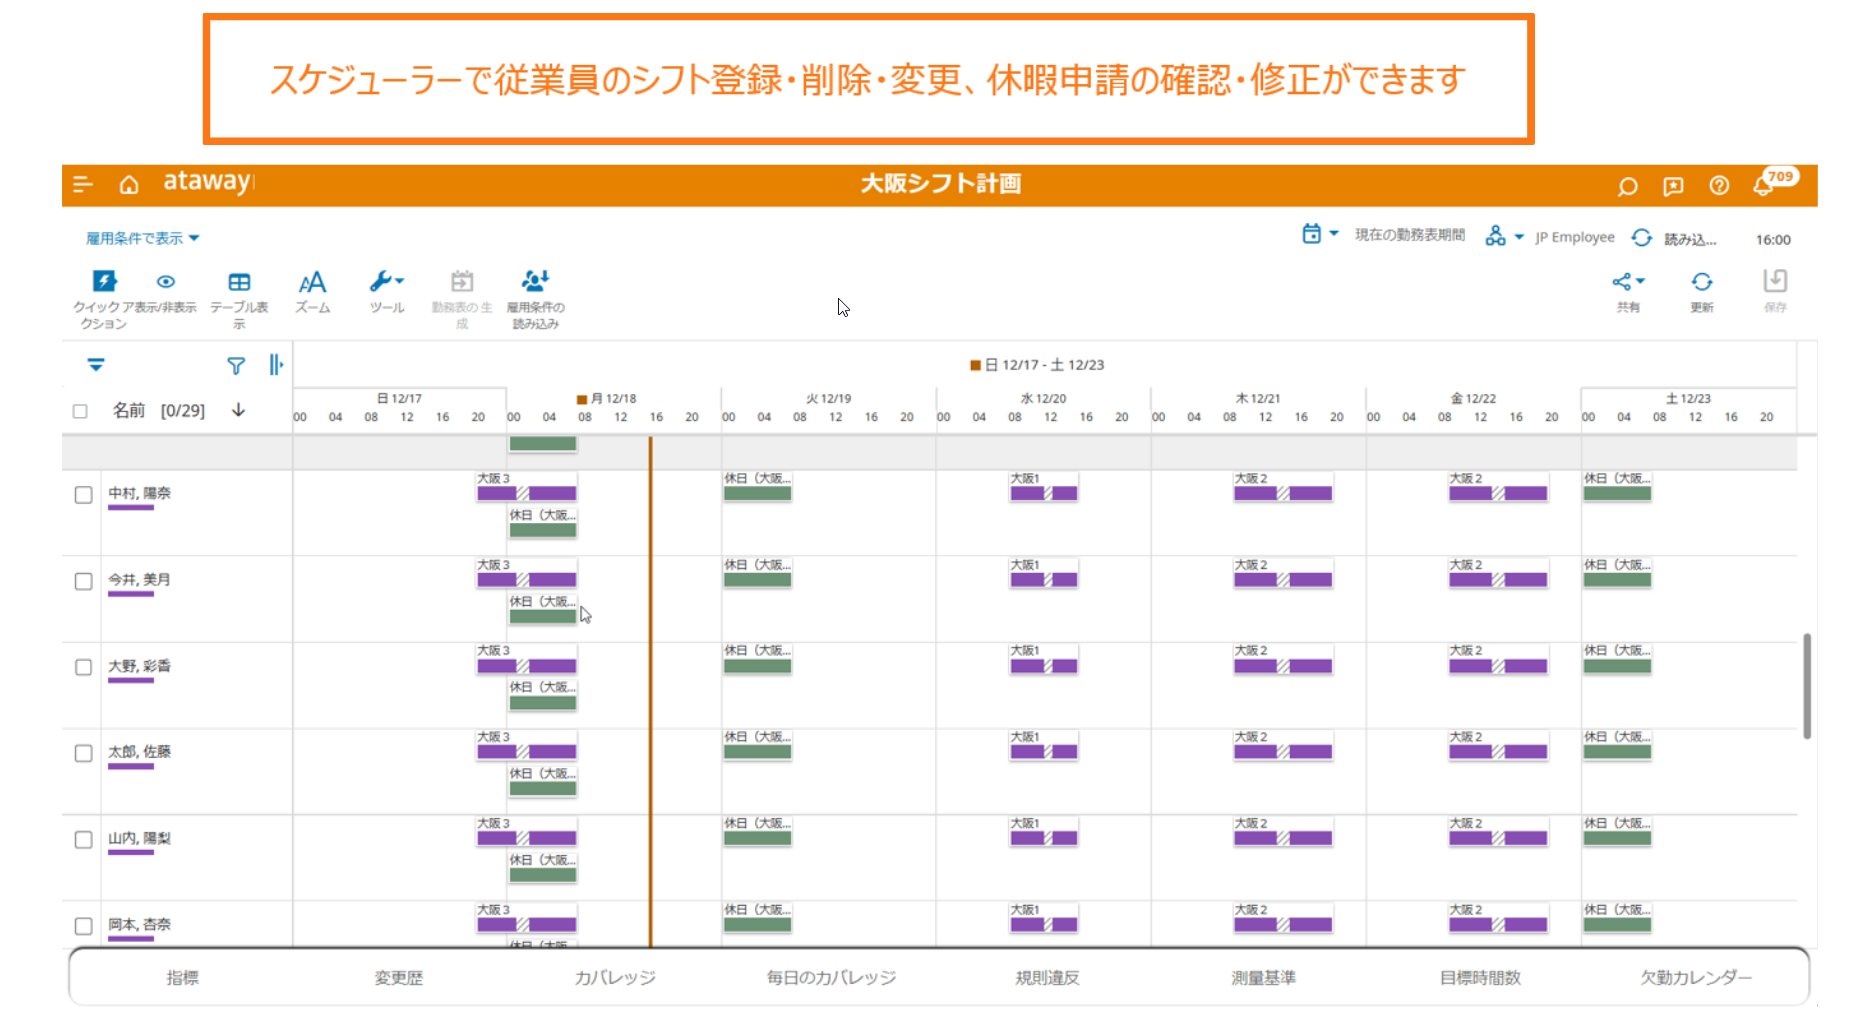Click 雇用条件の読み込み button
The image size is (1865, 1026).
[535, 283]
